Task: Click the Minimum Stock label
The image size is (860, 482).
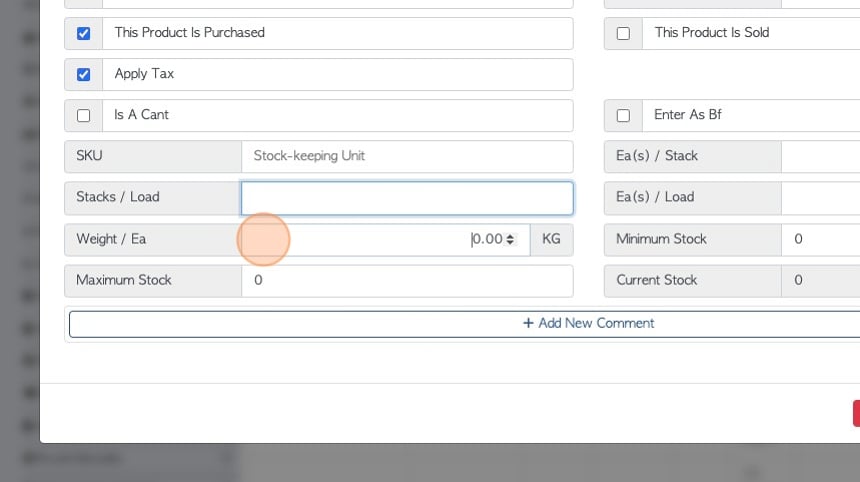Action: [x=693, y=240]
